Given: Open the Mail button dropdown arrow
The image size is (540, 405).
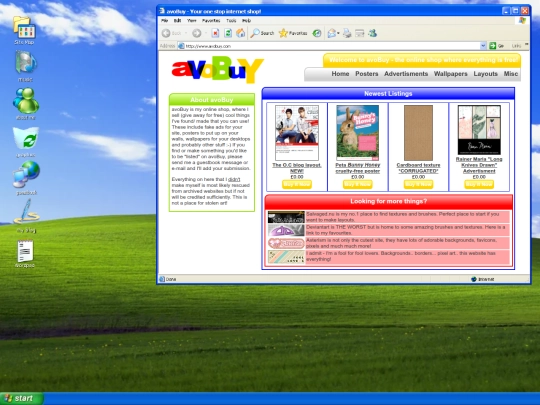Looking at the screenshot, I should point(339,33).
